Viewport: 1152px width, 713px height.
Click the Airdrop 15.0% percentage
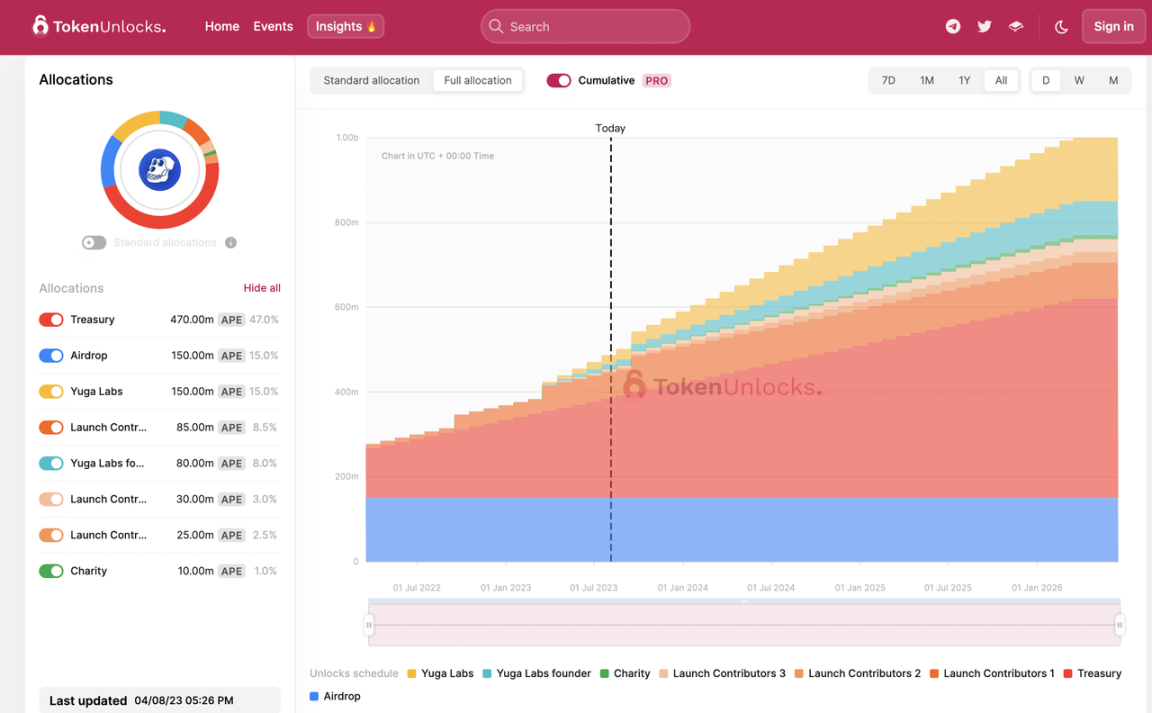coord(264,356)
